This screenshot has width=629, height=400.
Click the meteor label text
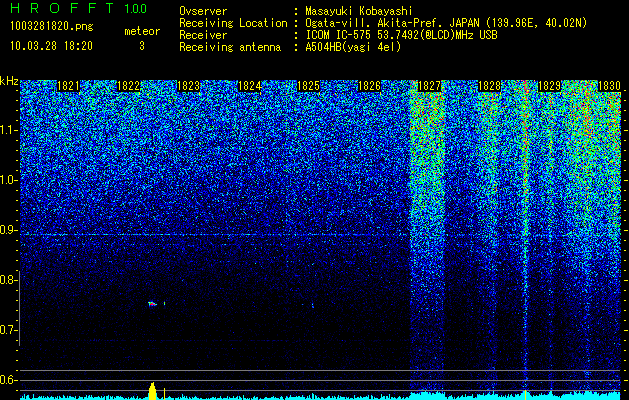click(x=142, y=31)
